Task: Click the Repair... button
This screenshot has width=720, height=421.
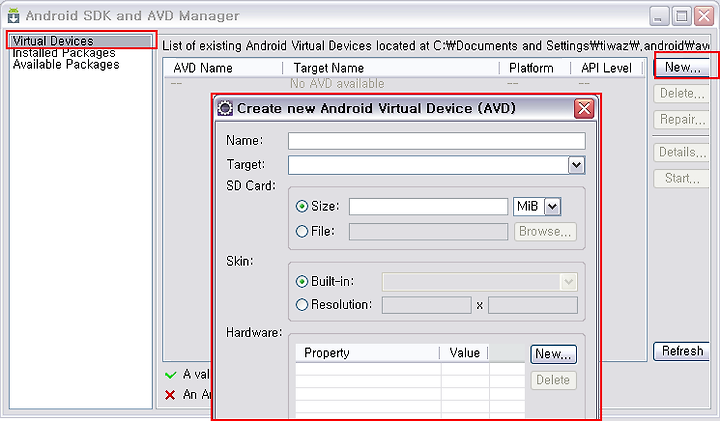Action: coord(682,120)
